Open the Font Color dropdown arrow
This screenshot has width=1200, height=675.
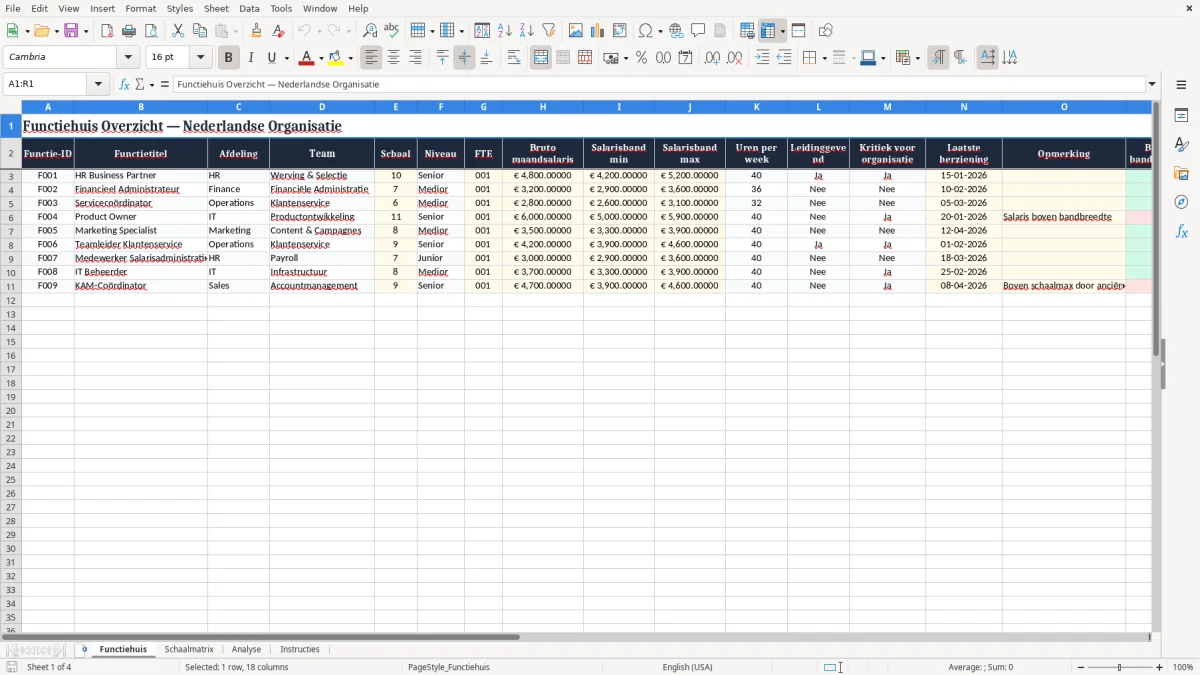click(x=322, y=58)
